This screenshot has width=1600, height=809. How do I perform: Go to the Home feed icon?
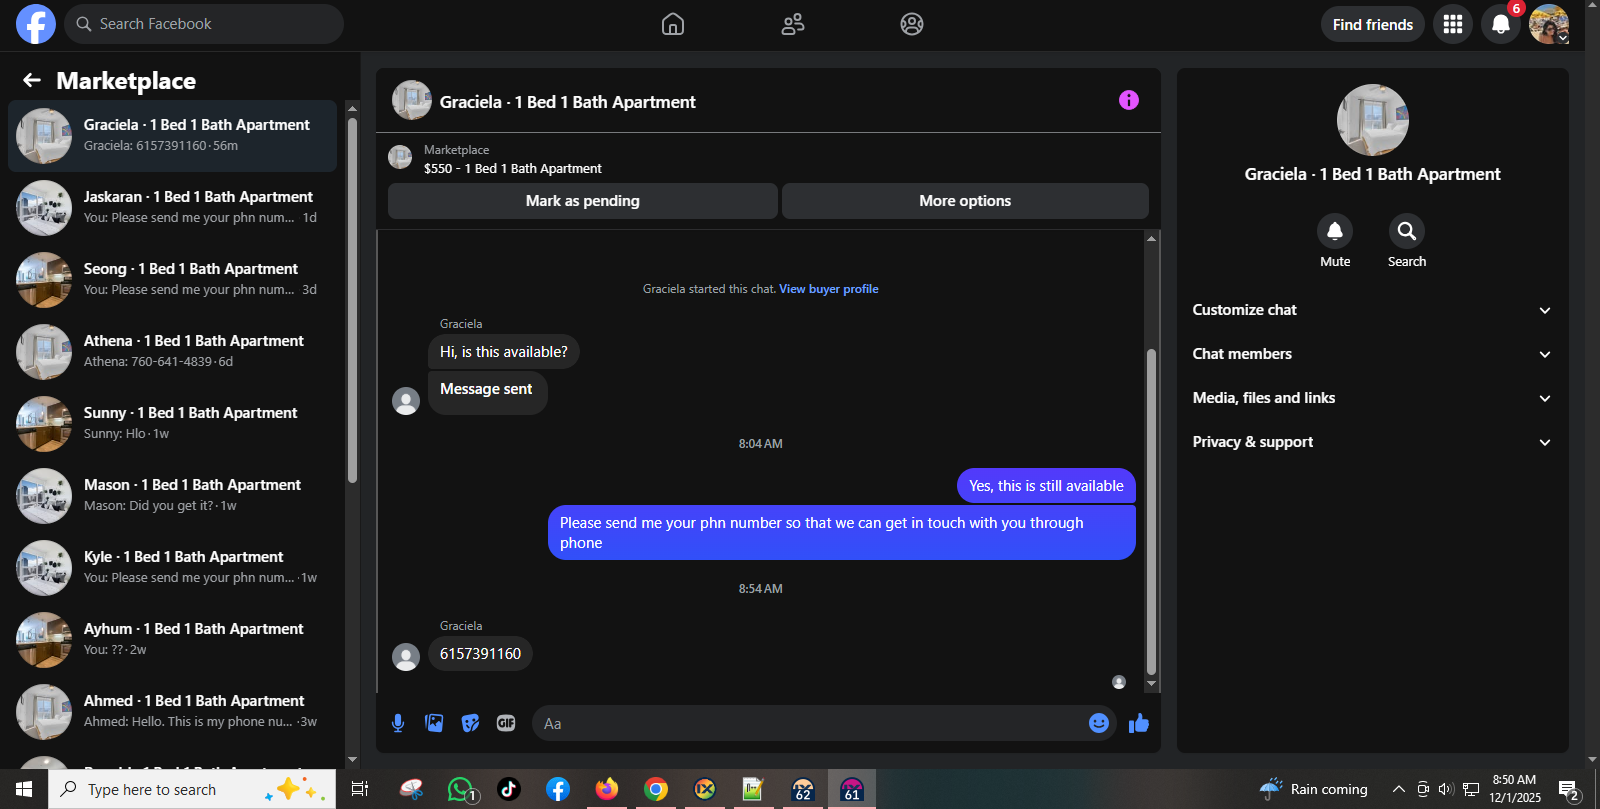pyautogui.click(x=673, y=24)
